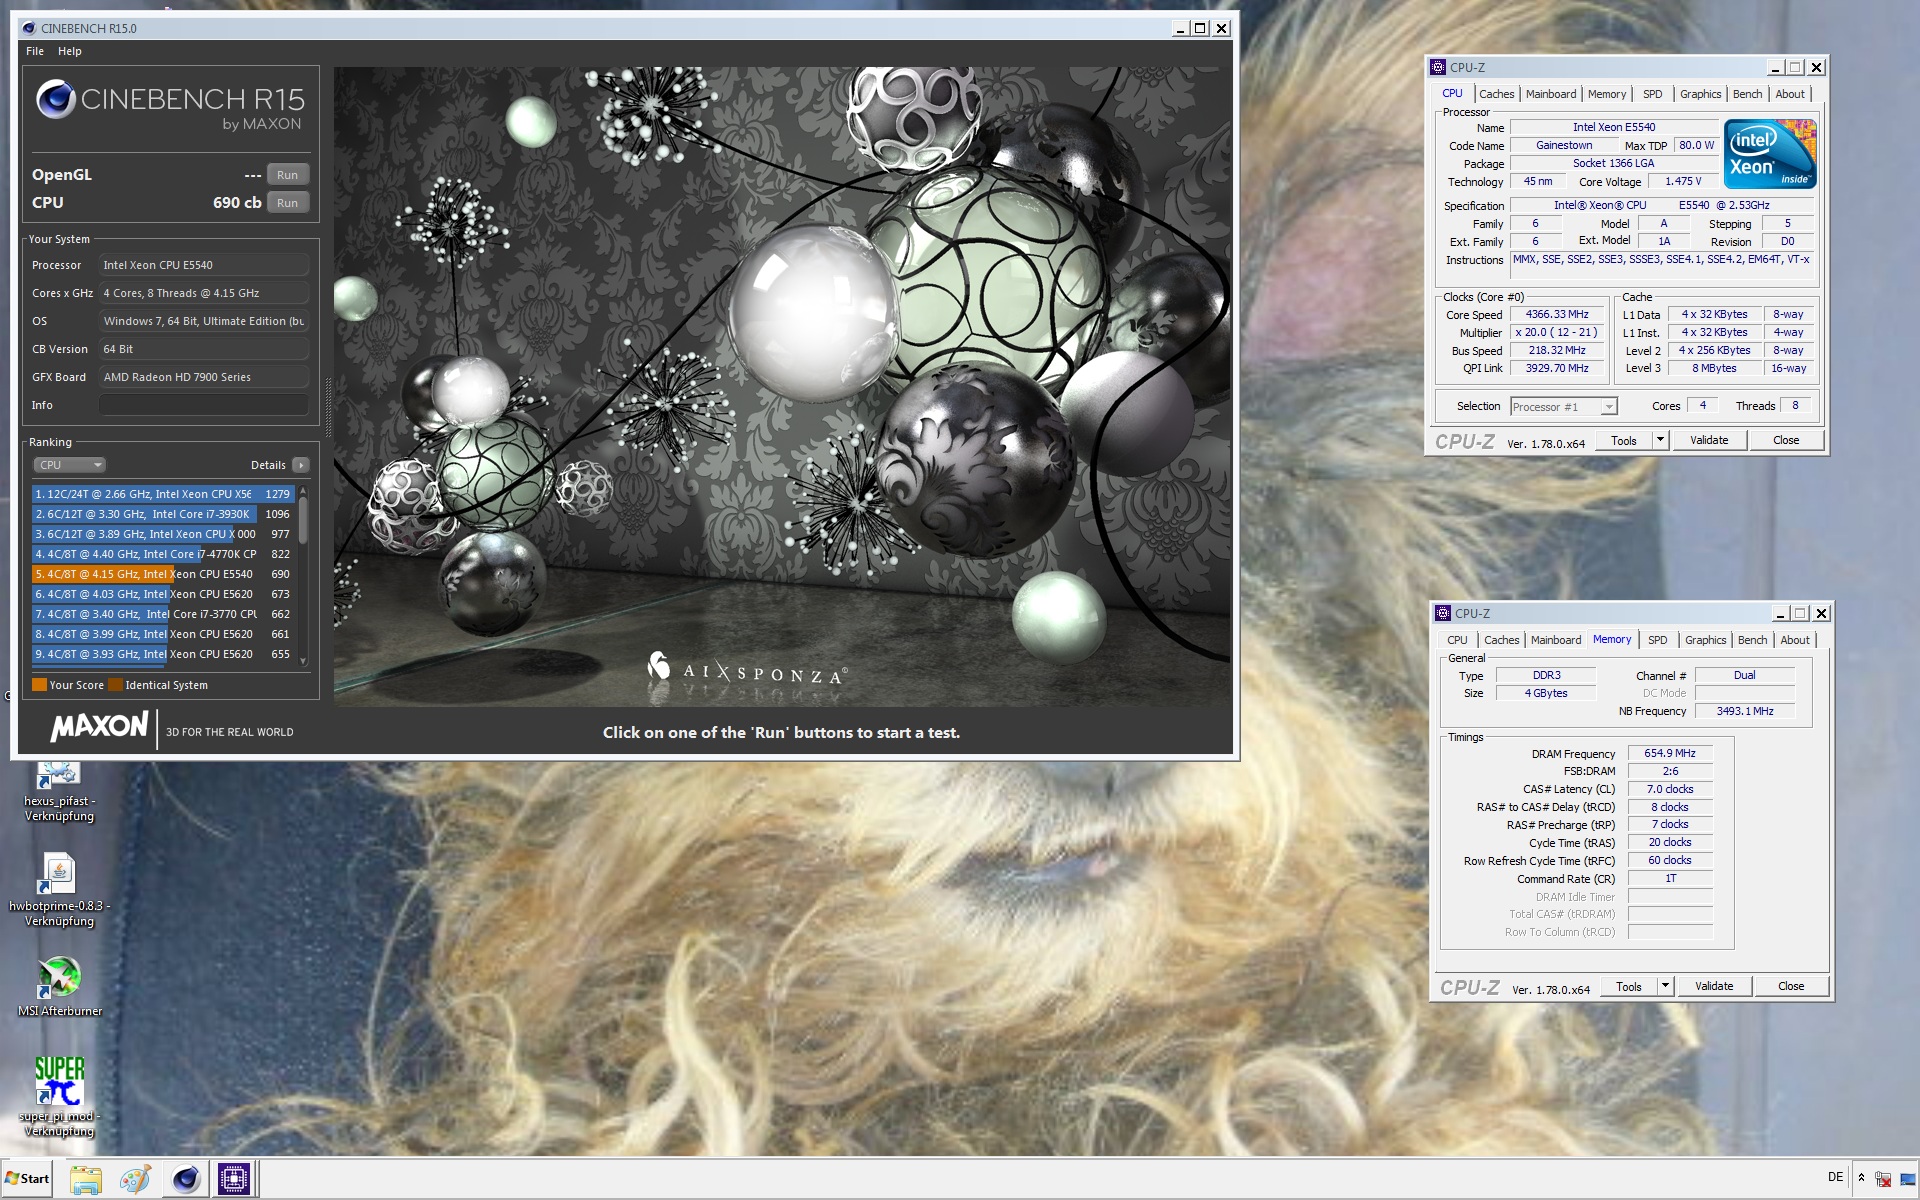Open Caches tab in top CPU-Z
The height and width of the screenshot is (1200, 1920).
click(x=1497, y=94)
